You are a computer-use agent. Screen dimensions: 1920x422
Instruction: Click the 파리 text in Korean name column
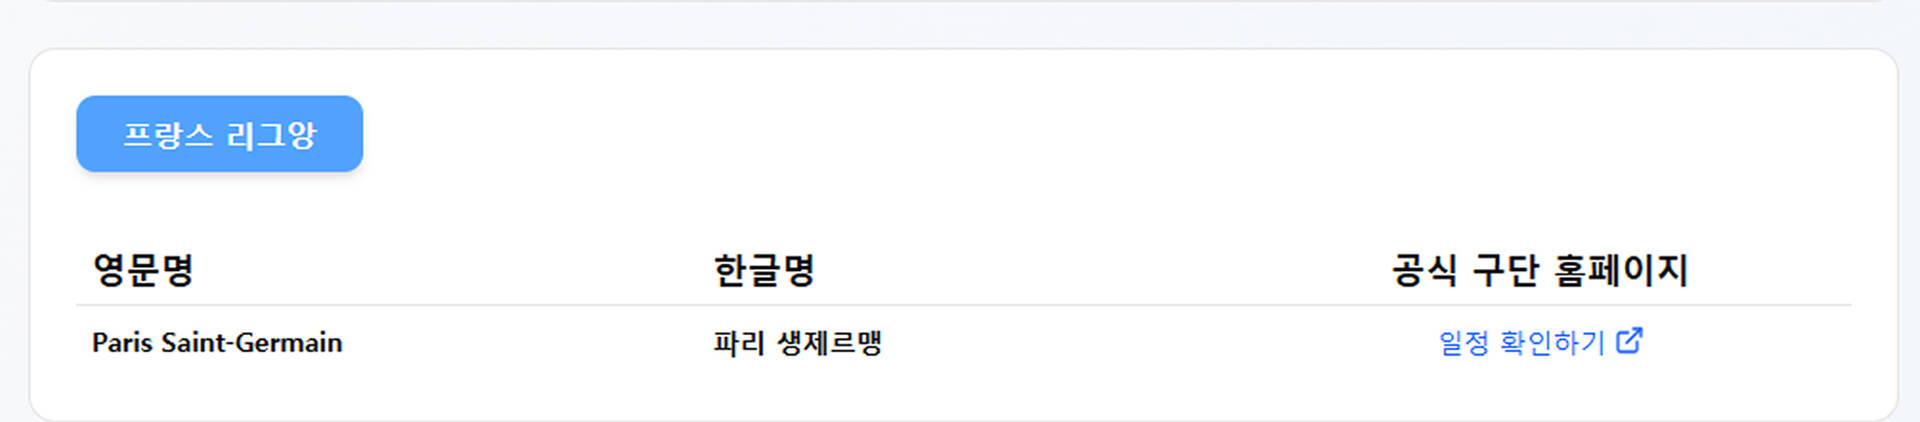[x=738, y=343]
